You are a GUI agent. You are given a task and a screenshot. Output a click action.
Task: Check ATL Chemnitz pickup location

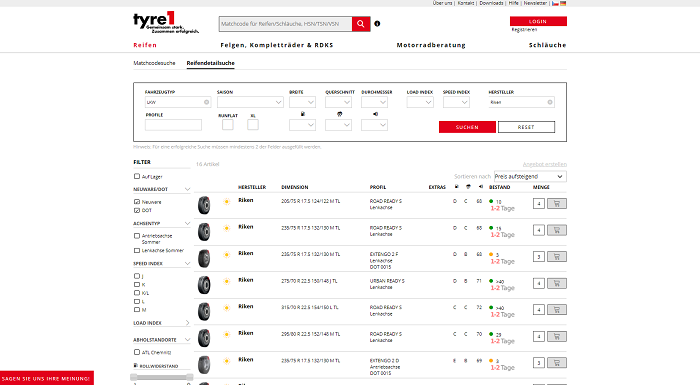pyautogui.click(x=137, y=352)
